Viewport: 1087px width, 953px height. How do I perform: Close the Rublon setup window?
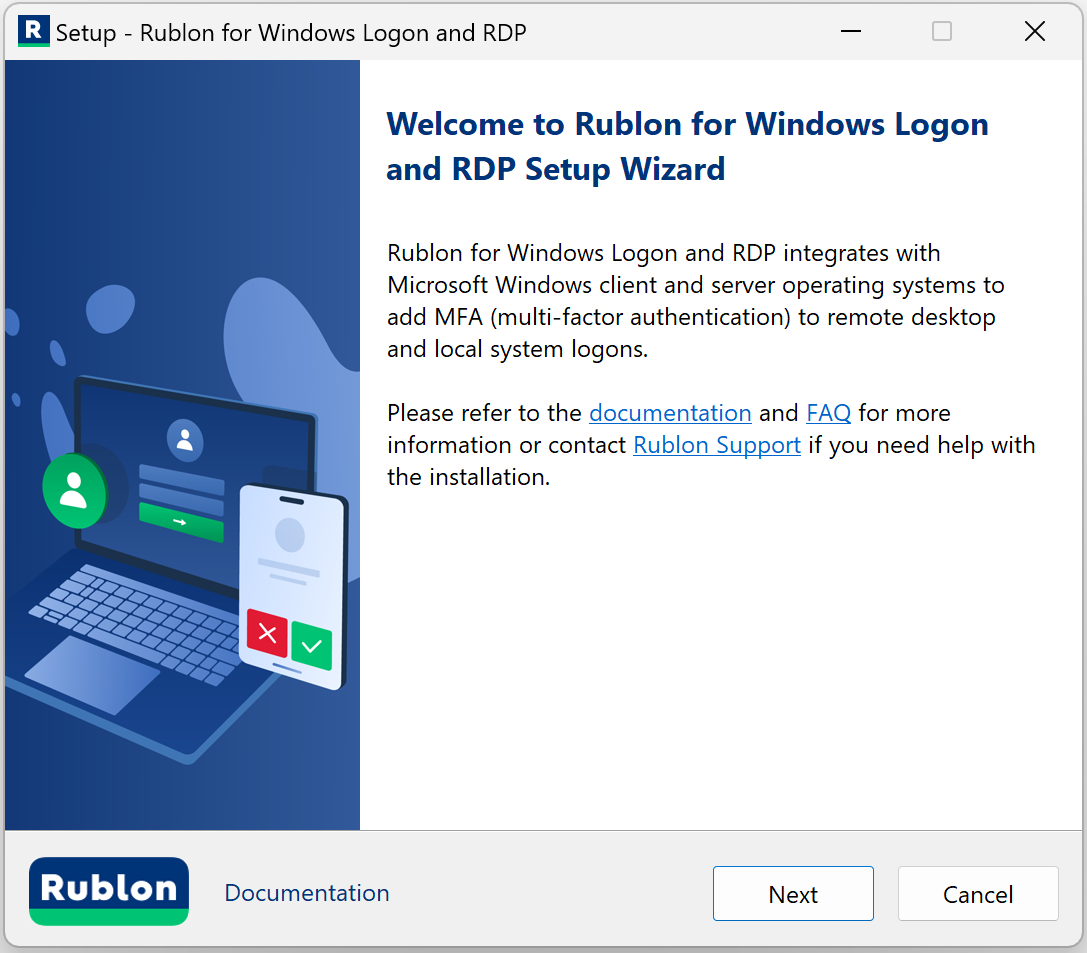tap(1035, 32)
